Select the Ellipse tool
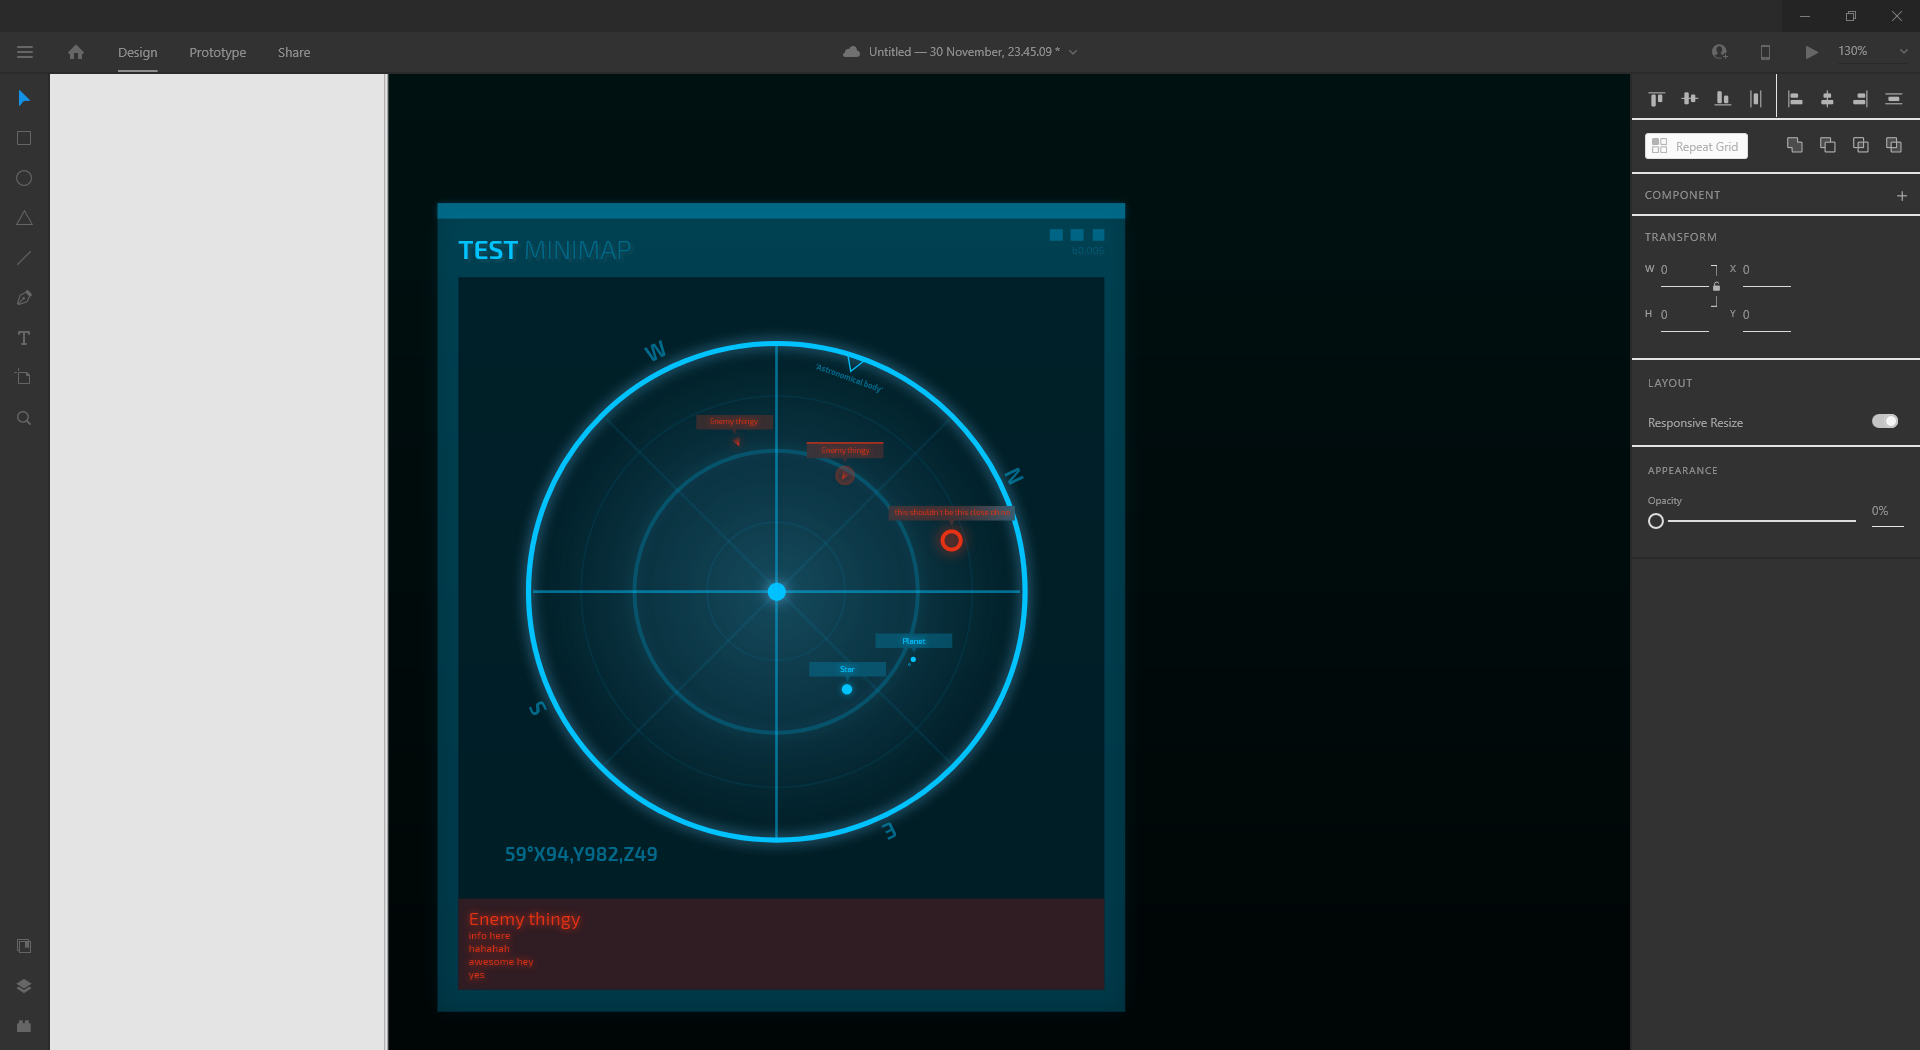The height and width of the screenshot is (1050, 1920). pyautogui.click(x=24, y=178)
